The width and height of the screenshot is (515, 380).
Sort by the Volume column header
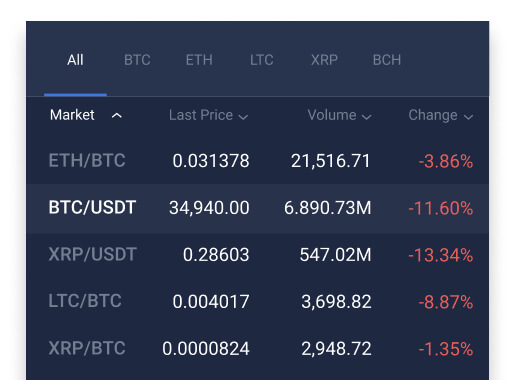[332, 115]
